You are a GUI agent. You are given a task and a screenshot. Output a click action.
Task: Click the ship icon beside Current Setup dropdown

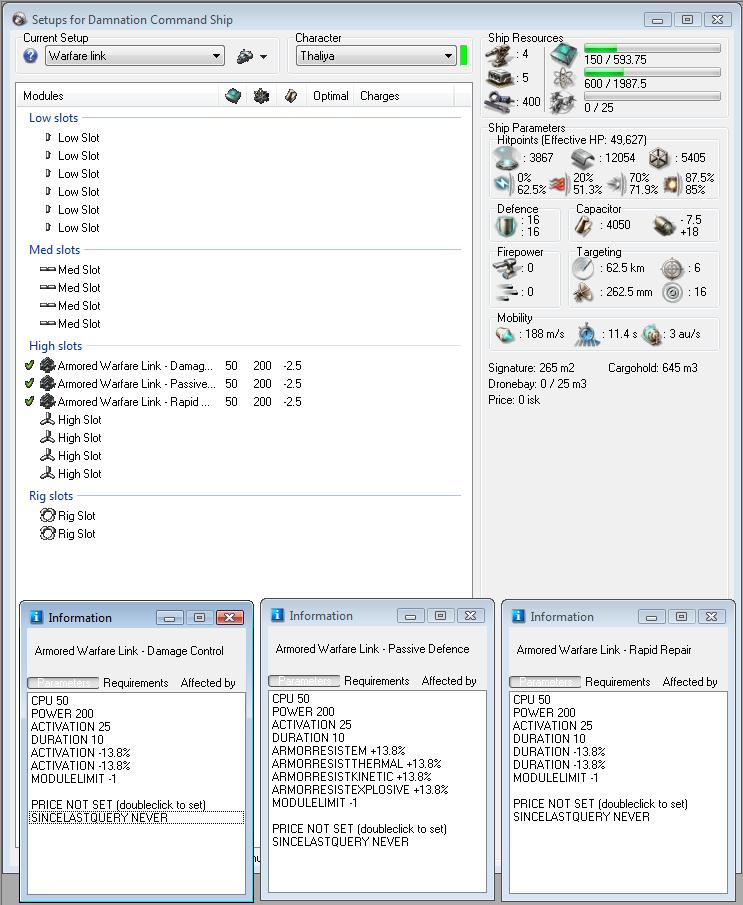[245, 57]
